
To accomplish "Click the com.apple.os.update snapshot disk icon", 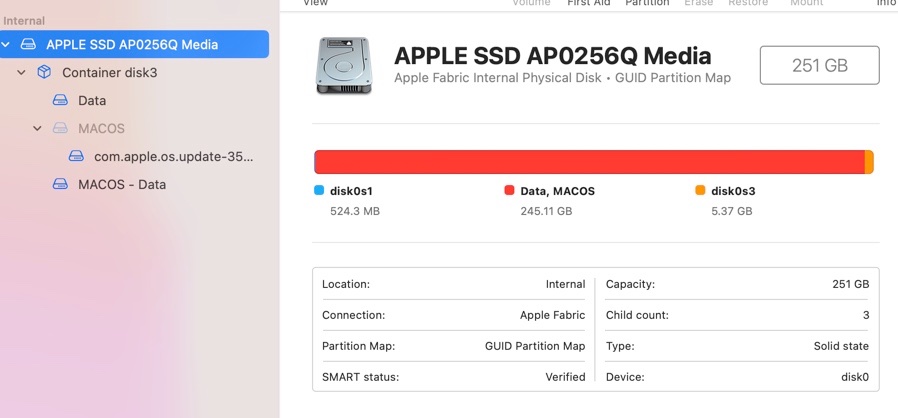I will pyautogui.click(x=76, y=157).
